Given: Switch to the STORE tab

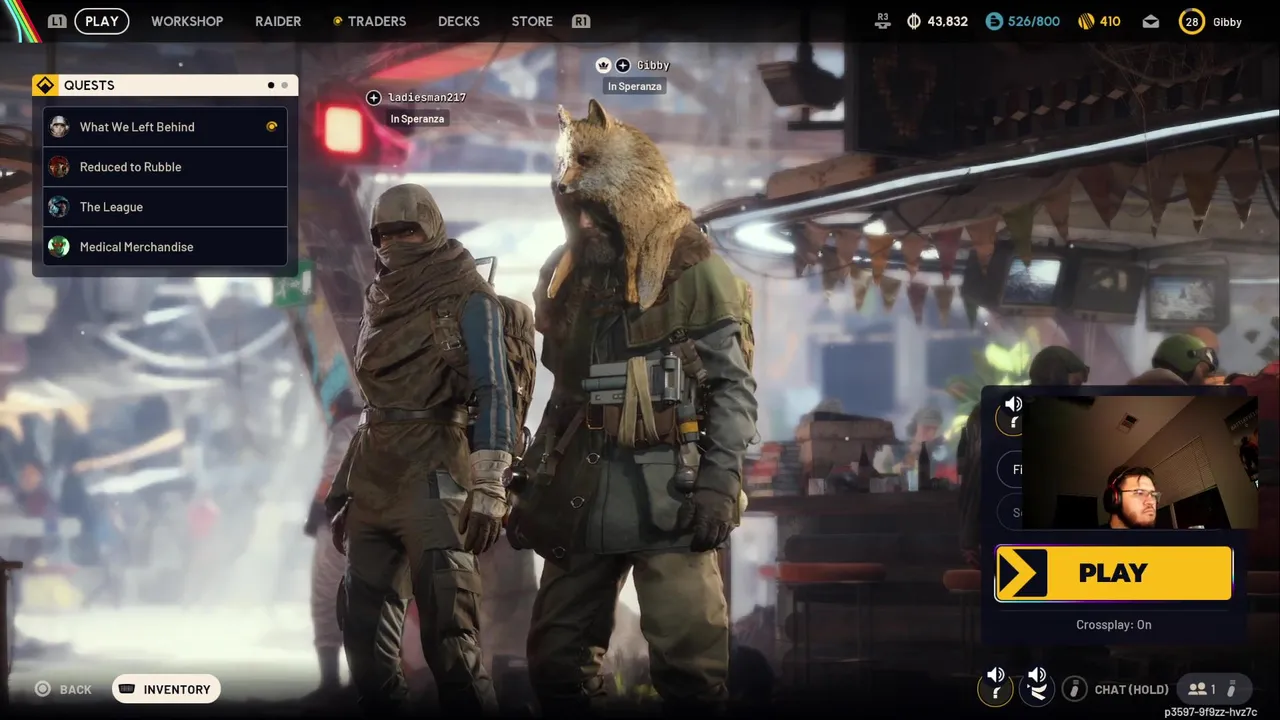Looking at the screenshot, I should 532,21.
